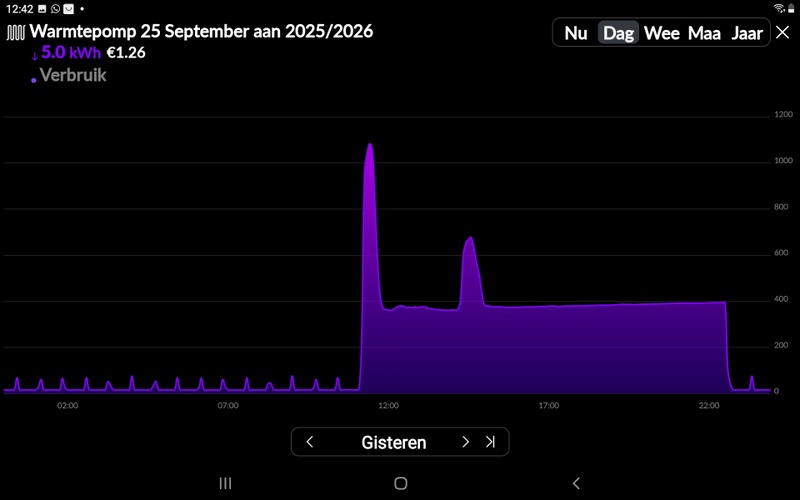This screenshot has height=500, width=800.
Task: Close the Warmtepomp graph view
Action: (x=783, y=32)
